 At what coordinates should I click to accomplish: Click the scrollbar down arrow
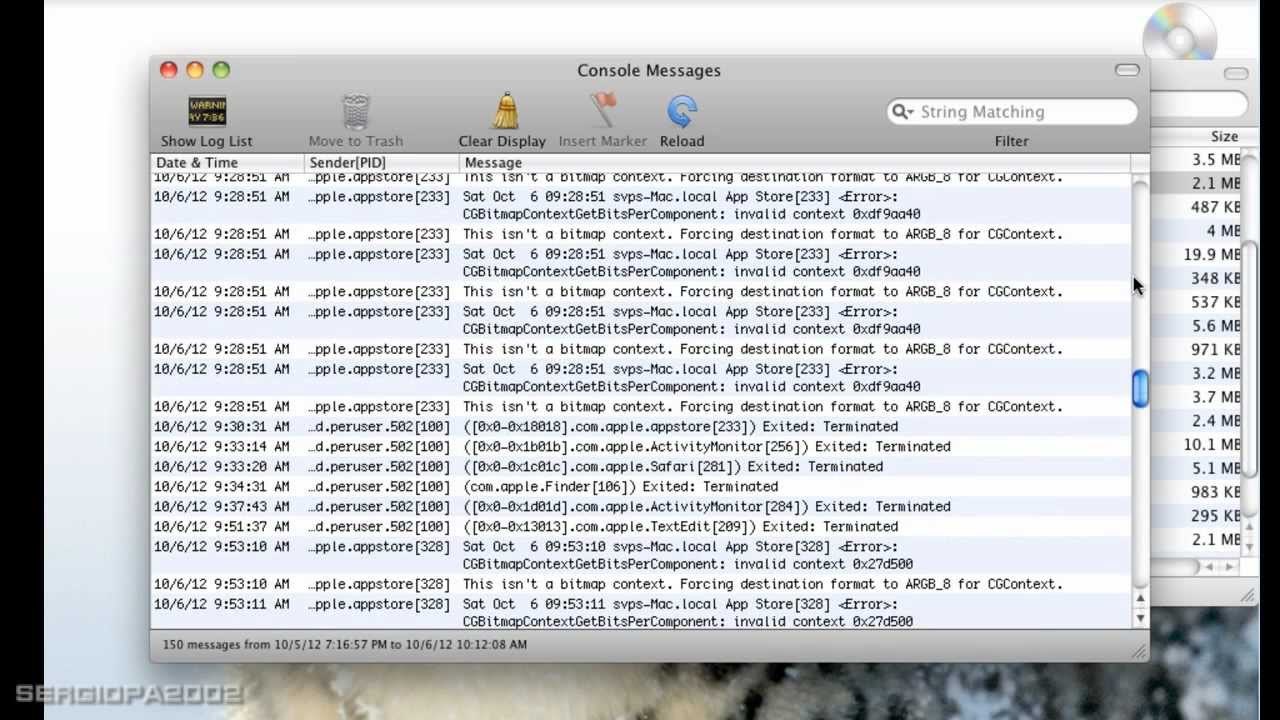(1140, 618)
